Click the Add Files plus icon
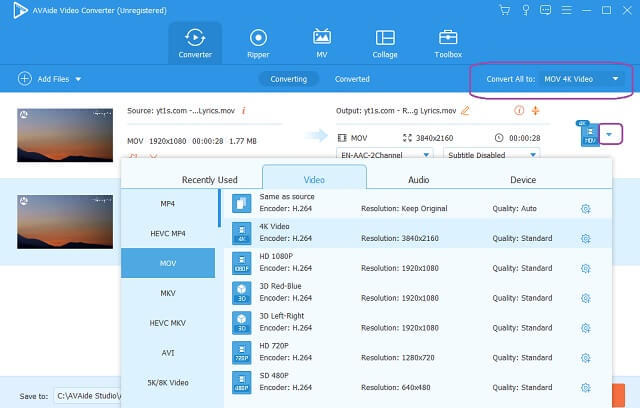Screen dimensions: 640x408 click(x=24, y=79)
